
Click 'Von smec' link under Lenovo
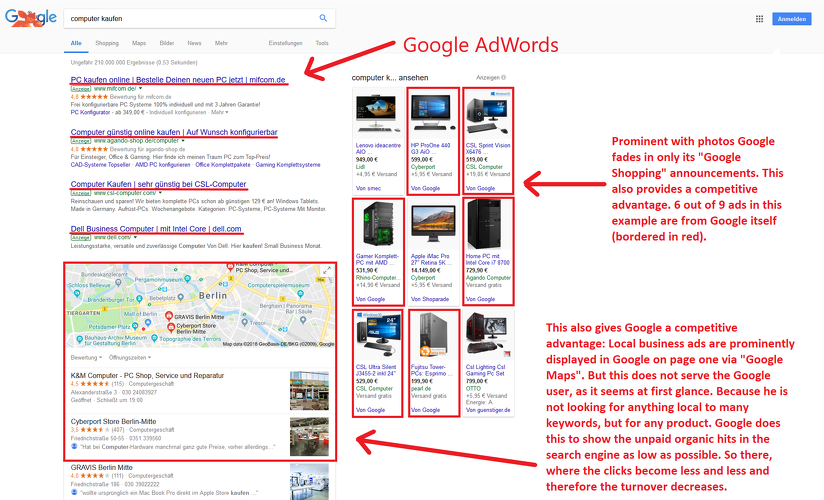(368, 188)
